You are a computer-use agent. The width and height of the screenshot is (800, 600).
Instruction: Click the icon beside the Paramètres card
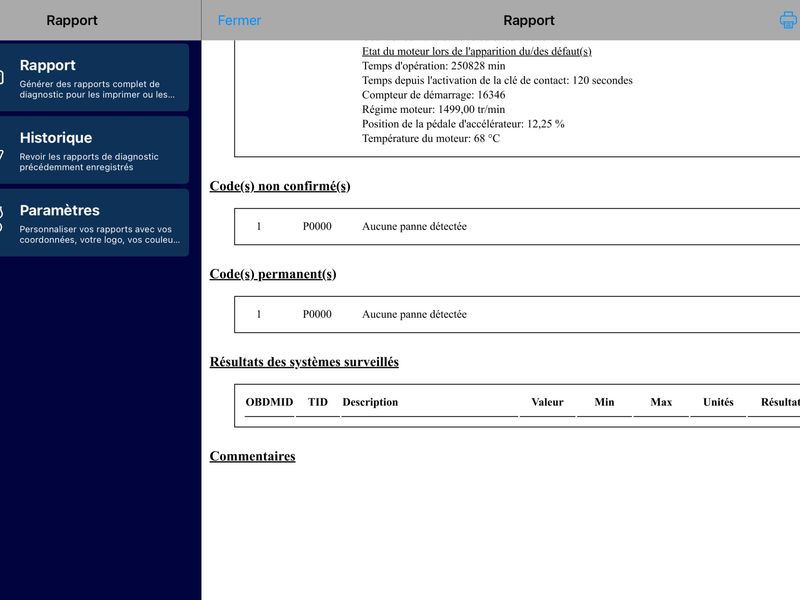coord(2,219)
